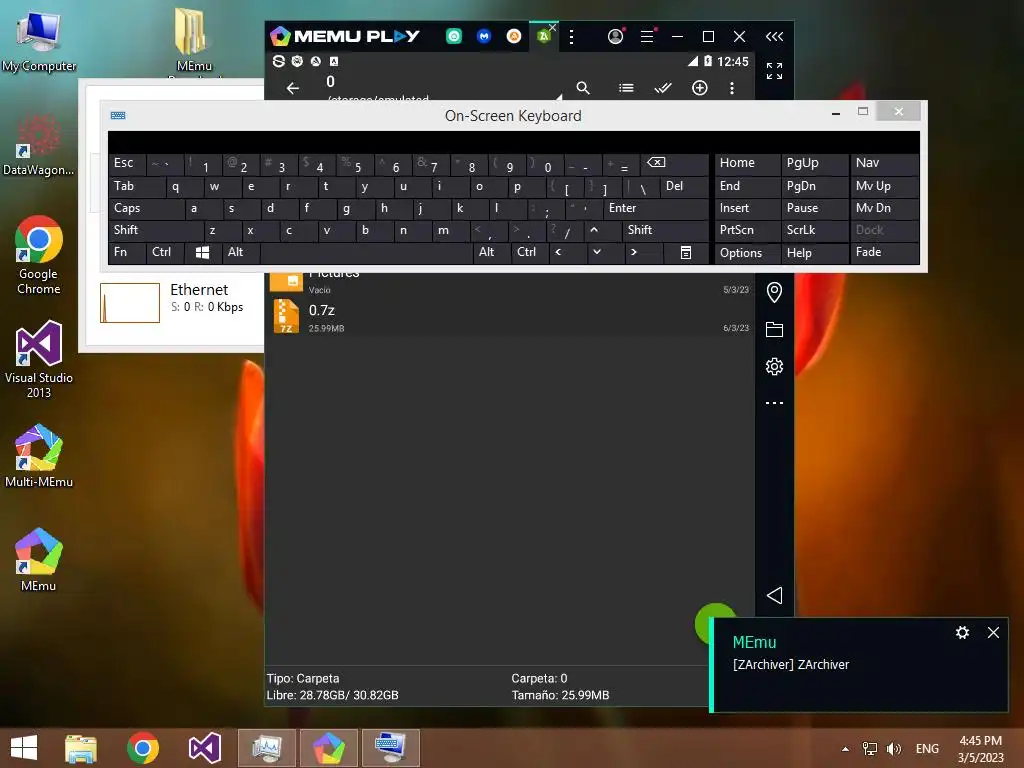Toggle Caps key on On-Screen Keyboard
The height and width of the screenshot is (768, 1024).
(146, 208)
